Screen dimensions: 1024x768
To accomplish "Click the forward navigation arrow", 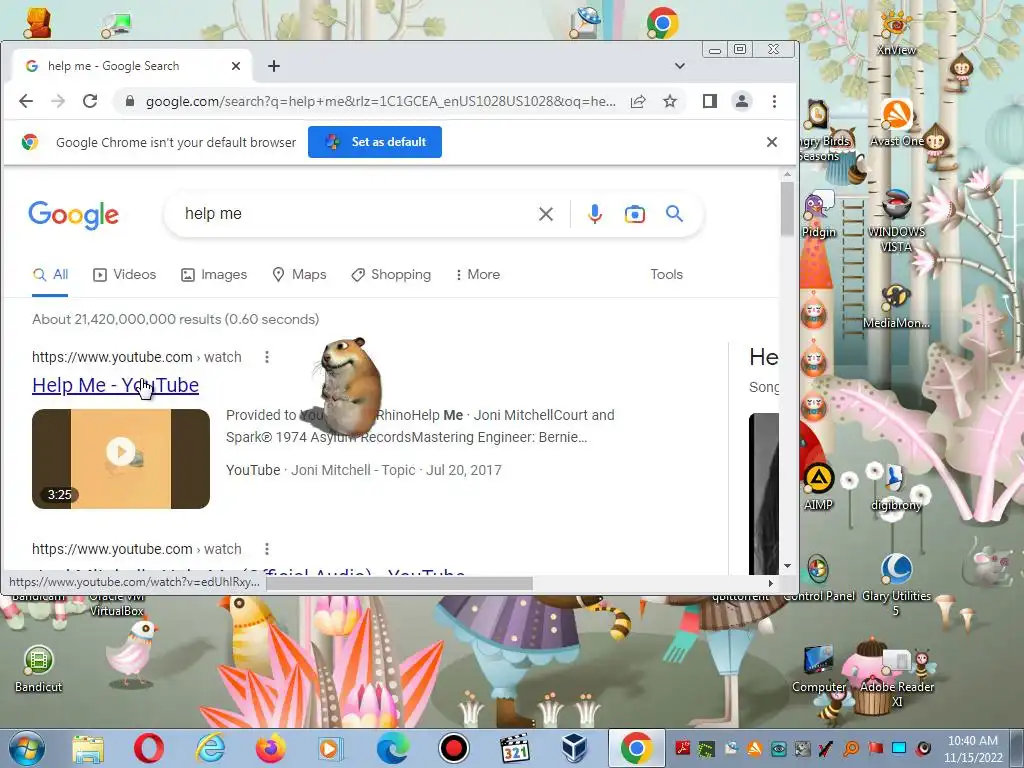I will 58,101.
